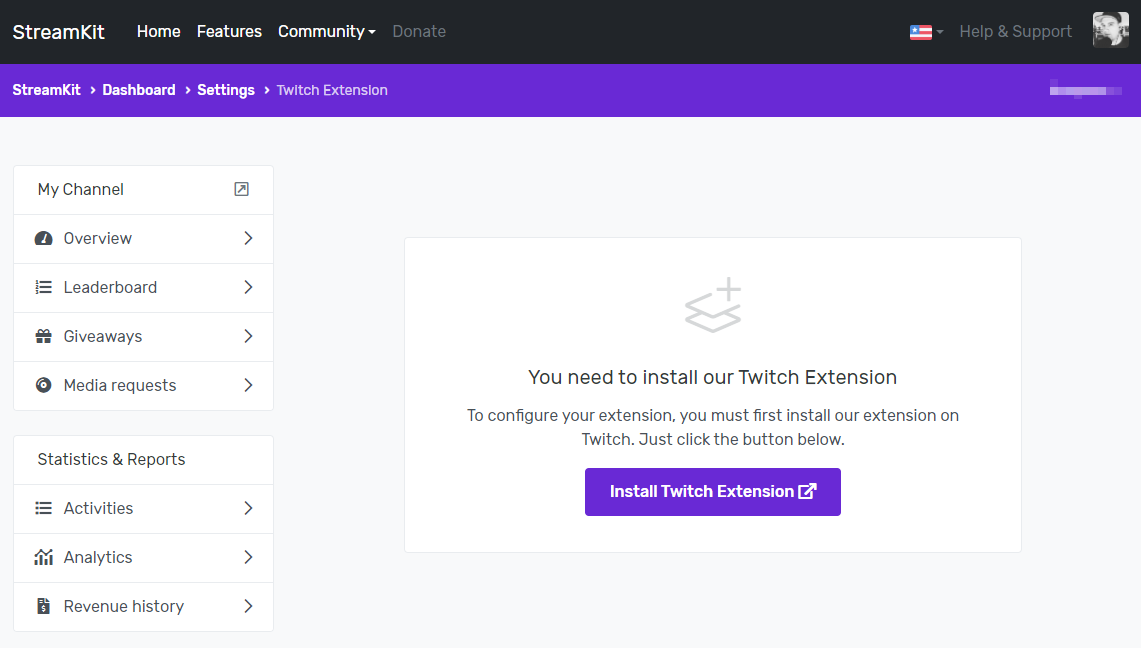Click the Giveaways gift icon
The height and width of the screenshot is (648, 1141).
pos(44,336)
